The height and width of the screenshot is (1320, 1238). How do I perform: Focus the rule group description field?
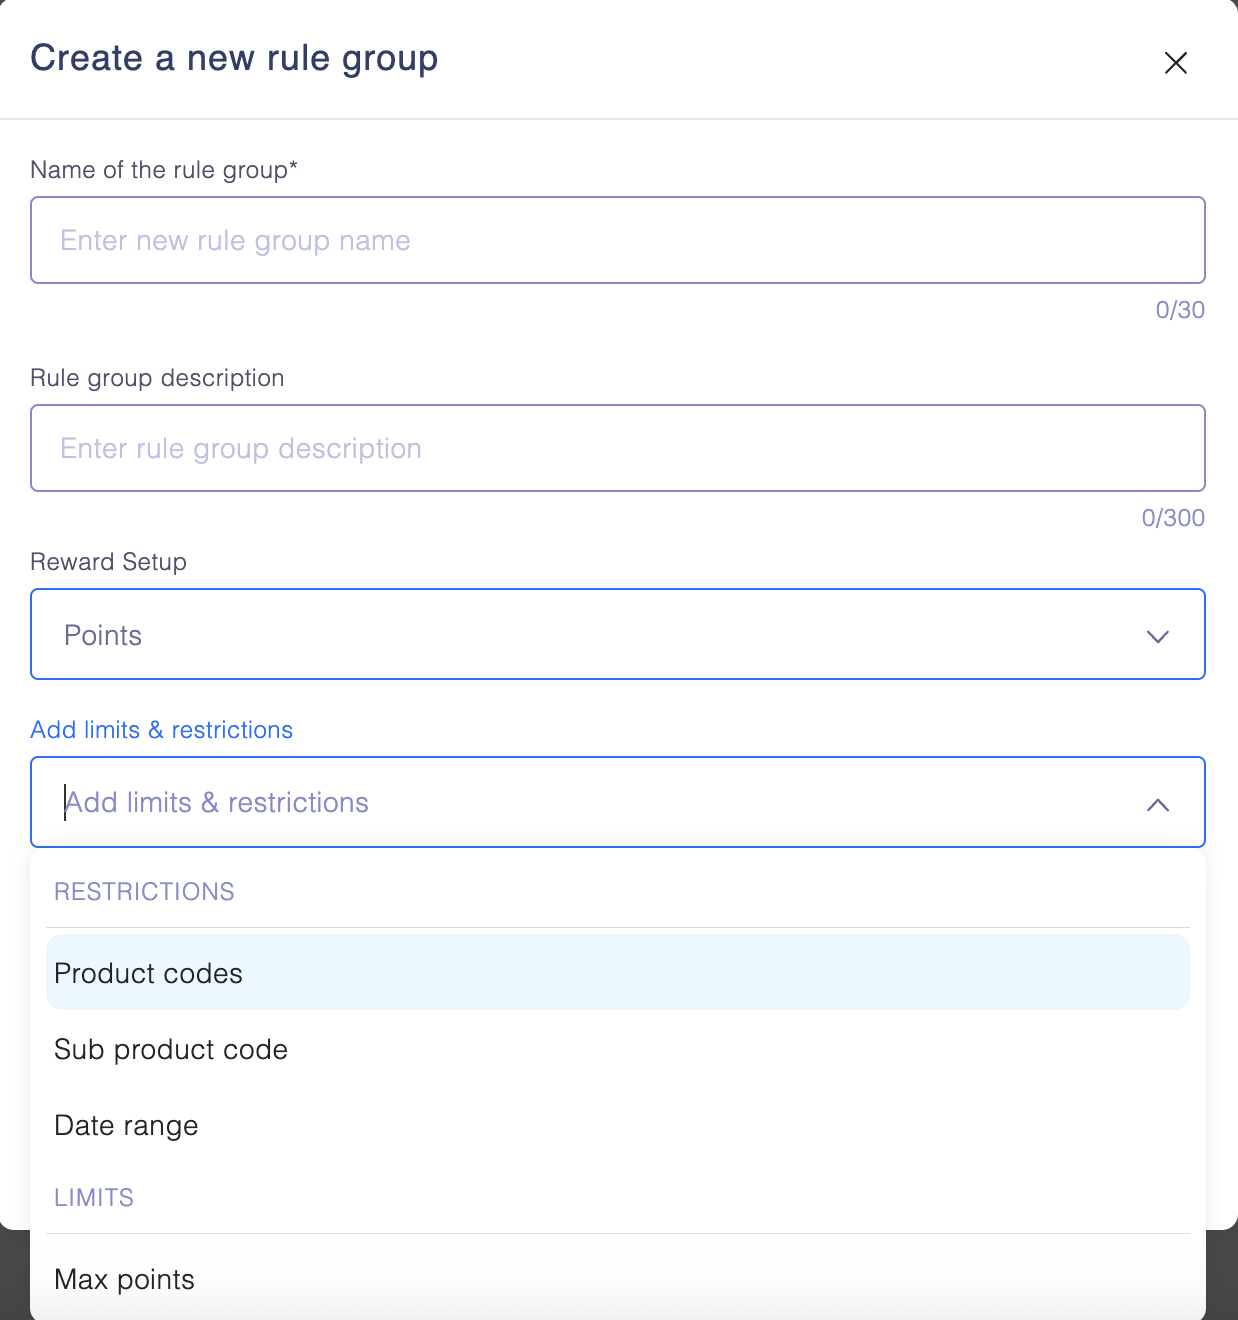(617, 448)
